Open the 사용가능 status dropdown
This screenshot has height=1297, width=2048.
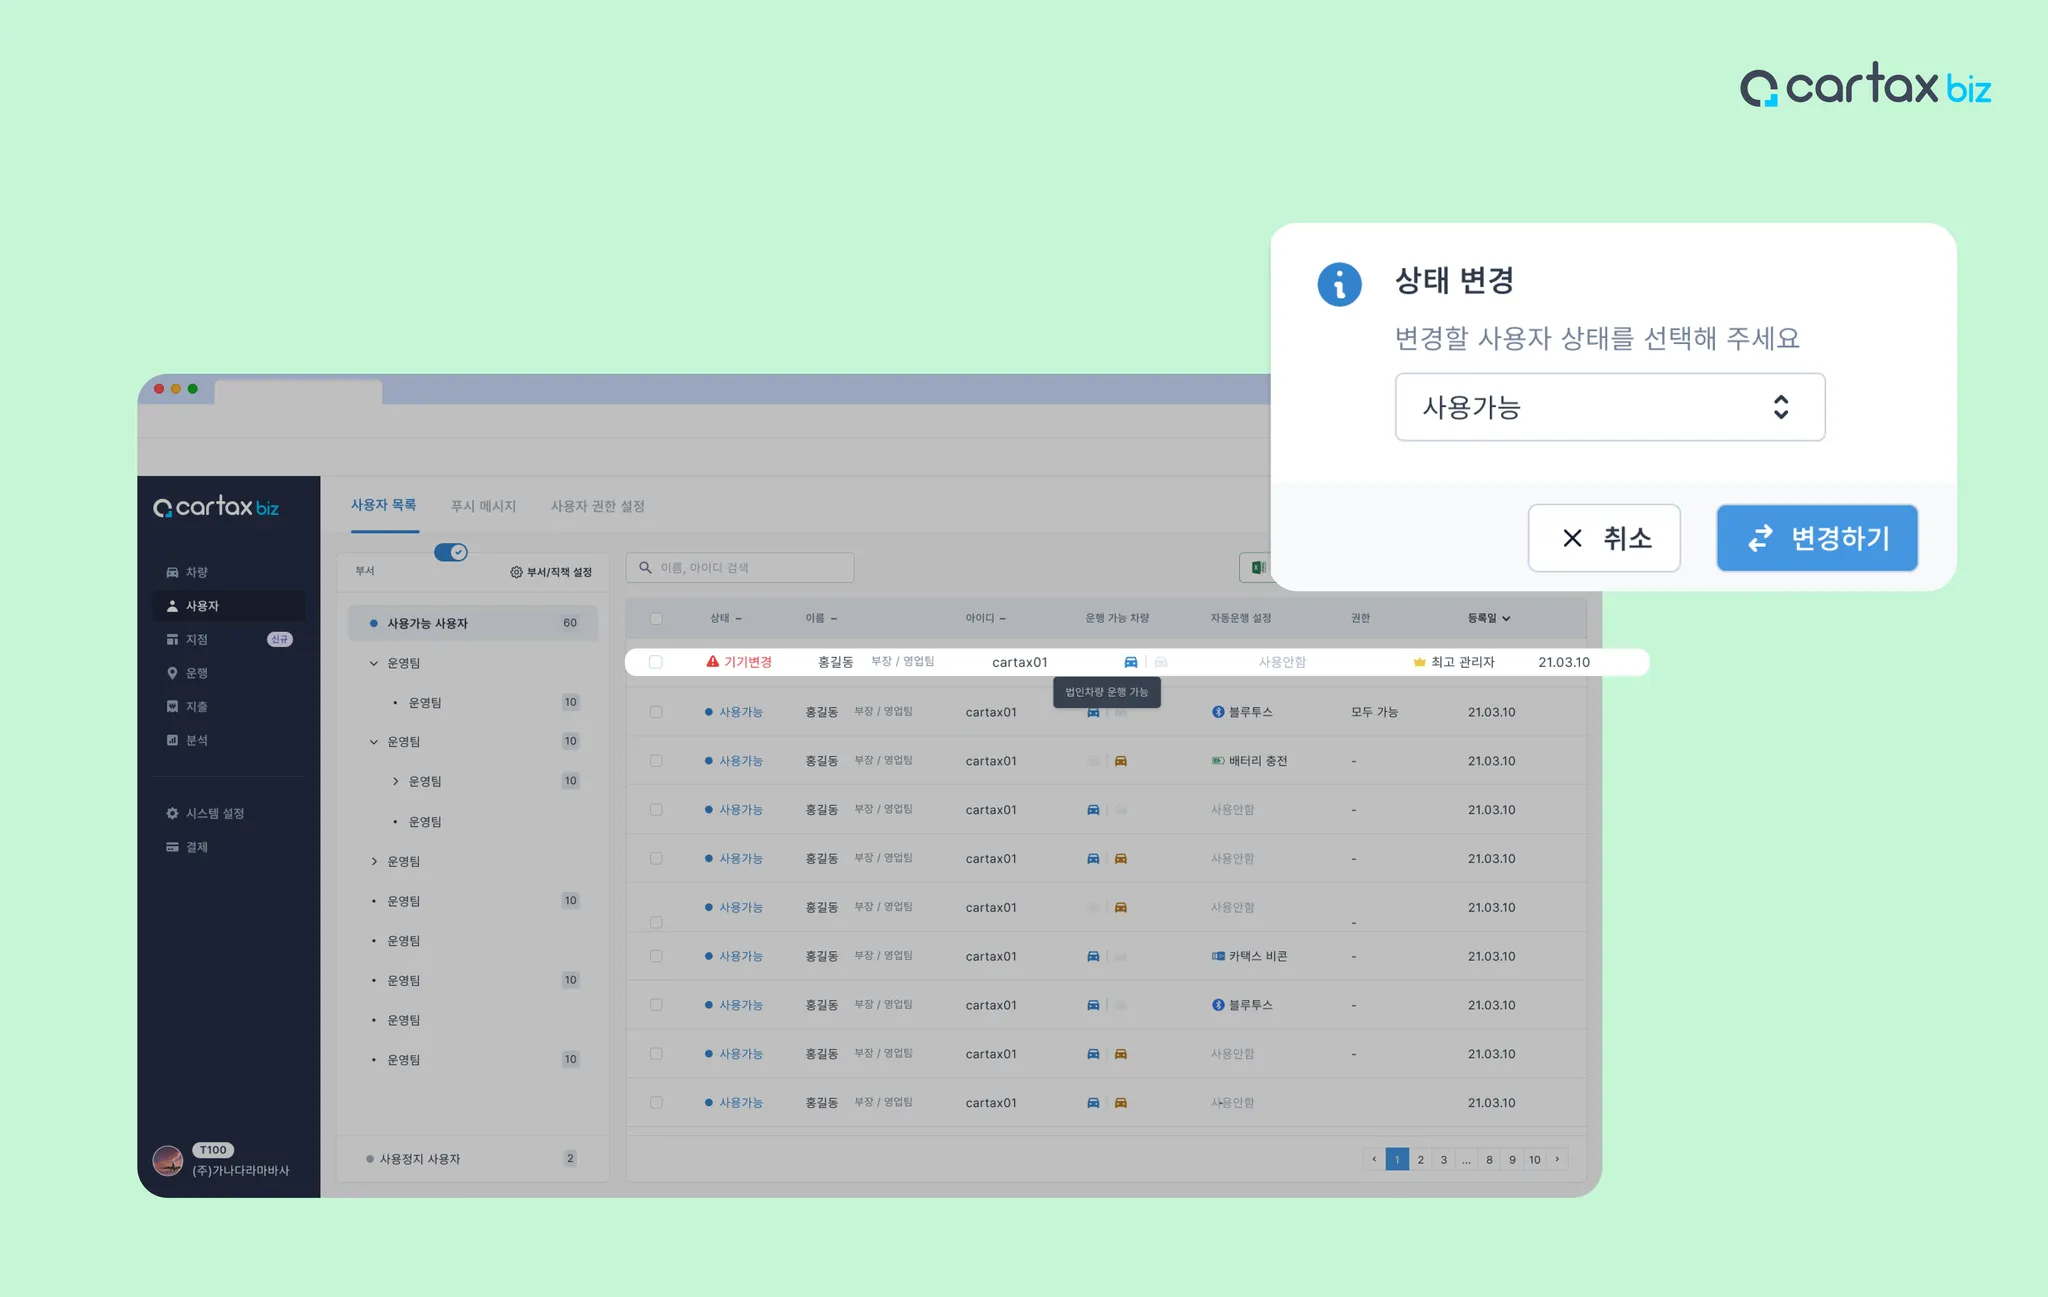tap(1609, 407)
